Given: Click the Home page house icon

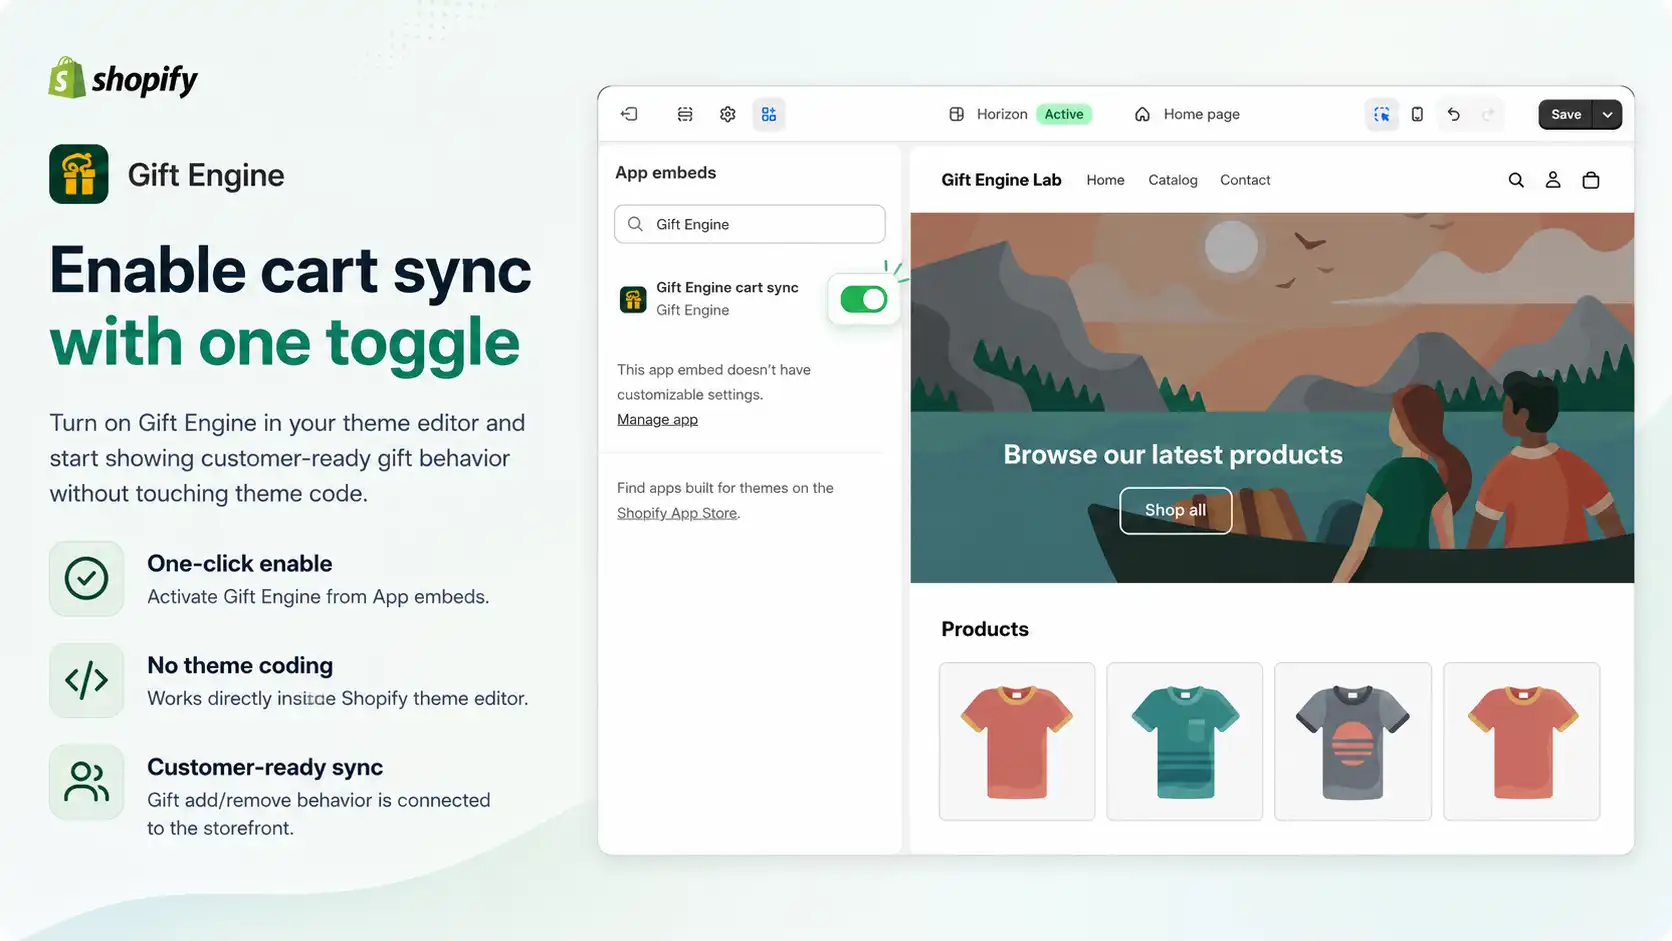Looking at the screenshot, I should coord(1142,114).
